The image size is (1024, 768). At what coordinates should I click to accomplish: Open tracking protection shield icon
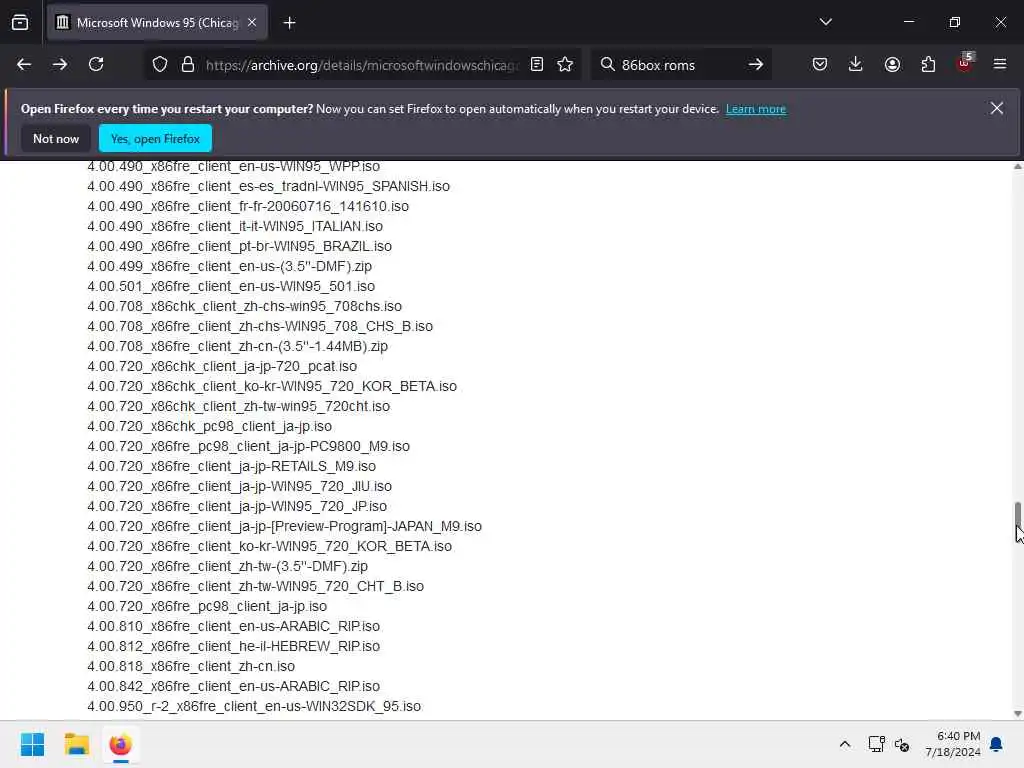(160, 65)
